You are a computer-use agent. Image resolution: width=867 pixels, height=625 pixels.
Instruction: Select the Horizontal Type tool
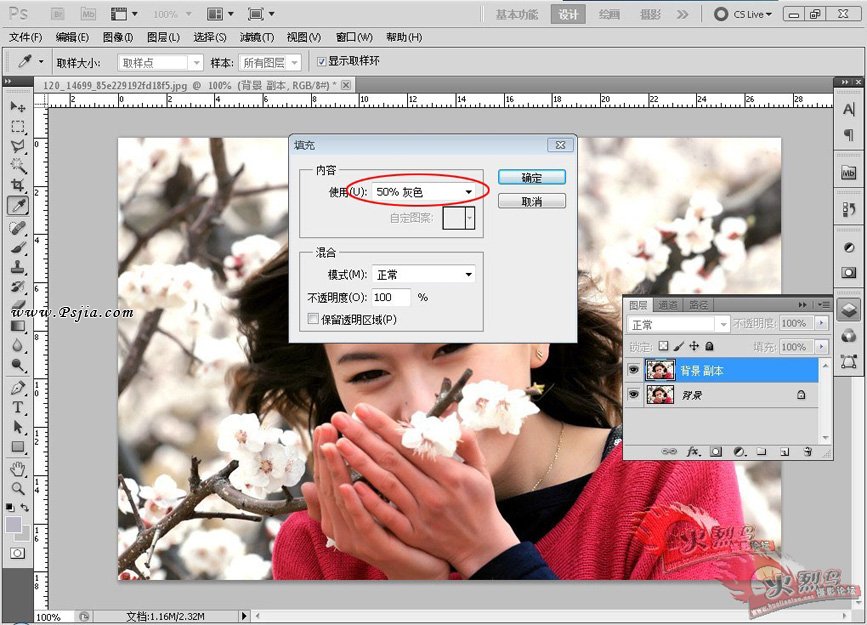coord(18,407)
